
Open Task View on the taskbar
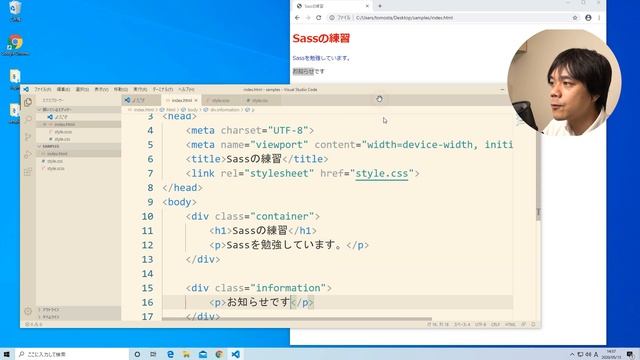[153, 354]
